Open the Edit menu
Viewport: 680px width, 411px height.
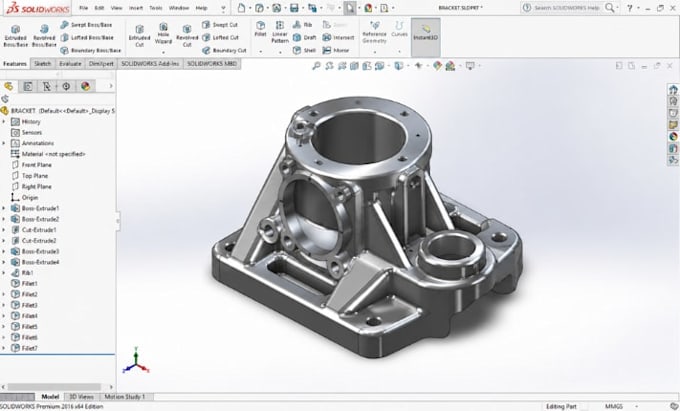click(99, 8)
